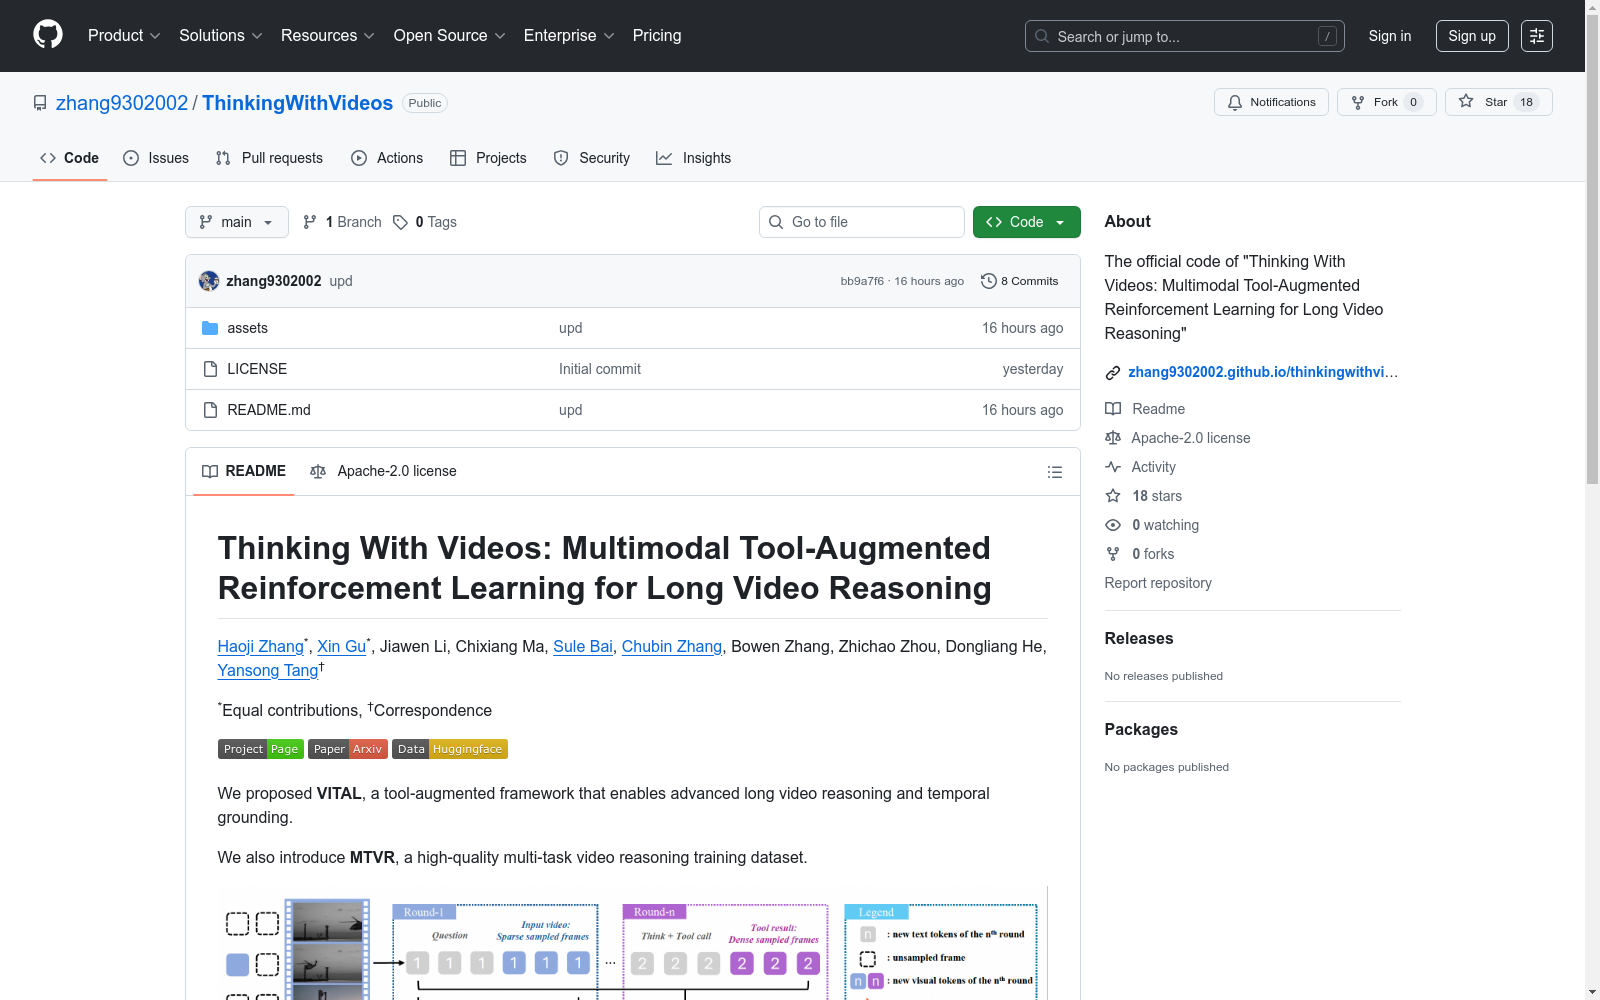
Task: Click the Sign in link
Action: [1390, 36]
